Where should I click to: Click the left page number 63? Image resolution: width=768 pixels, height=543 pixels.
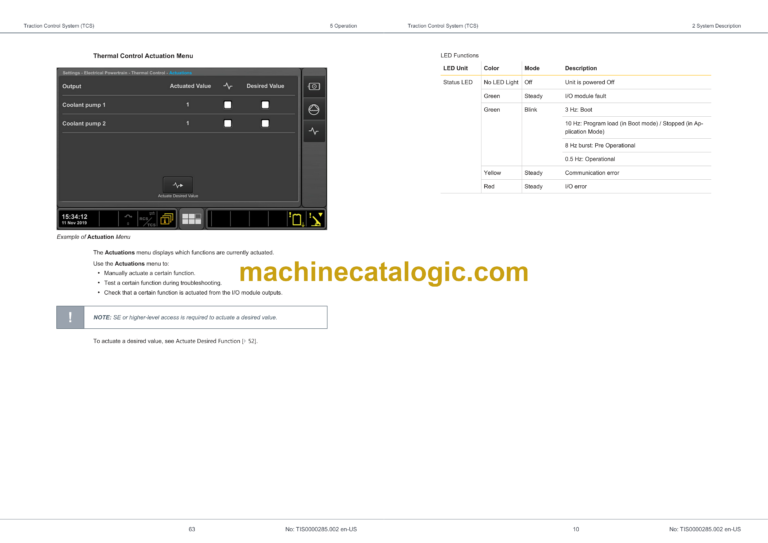pos(192,529)
